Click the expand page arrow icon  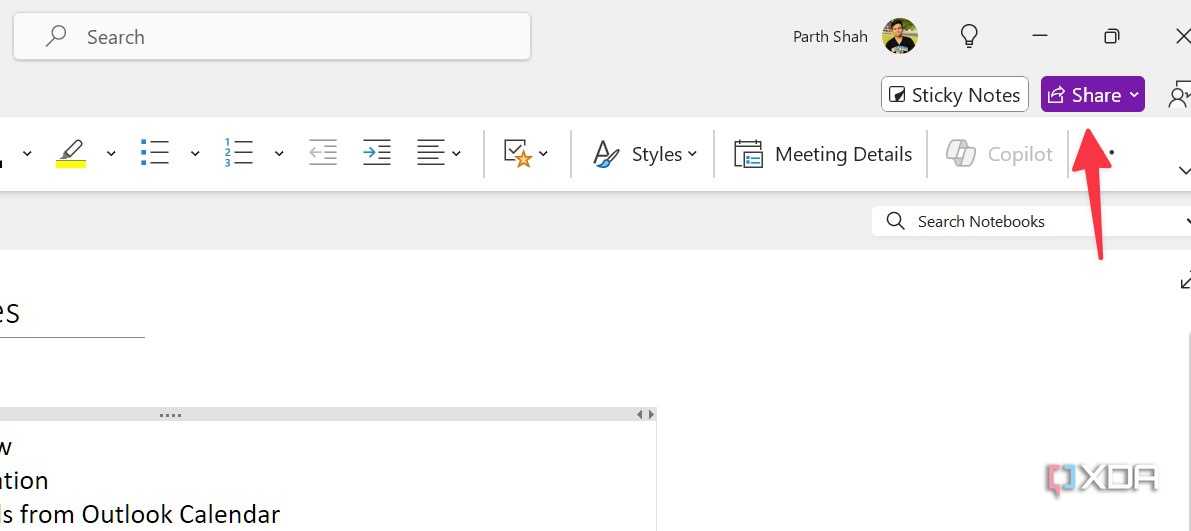(x=1185, y=281)
